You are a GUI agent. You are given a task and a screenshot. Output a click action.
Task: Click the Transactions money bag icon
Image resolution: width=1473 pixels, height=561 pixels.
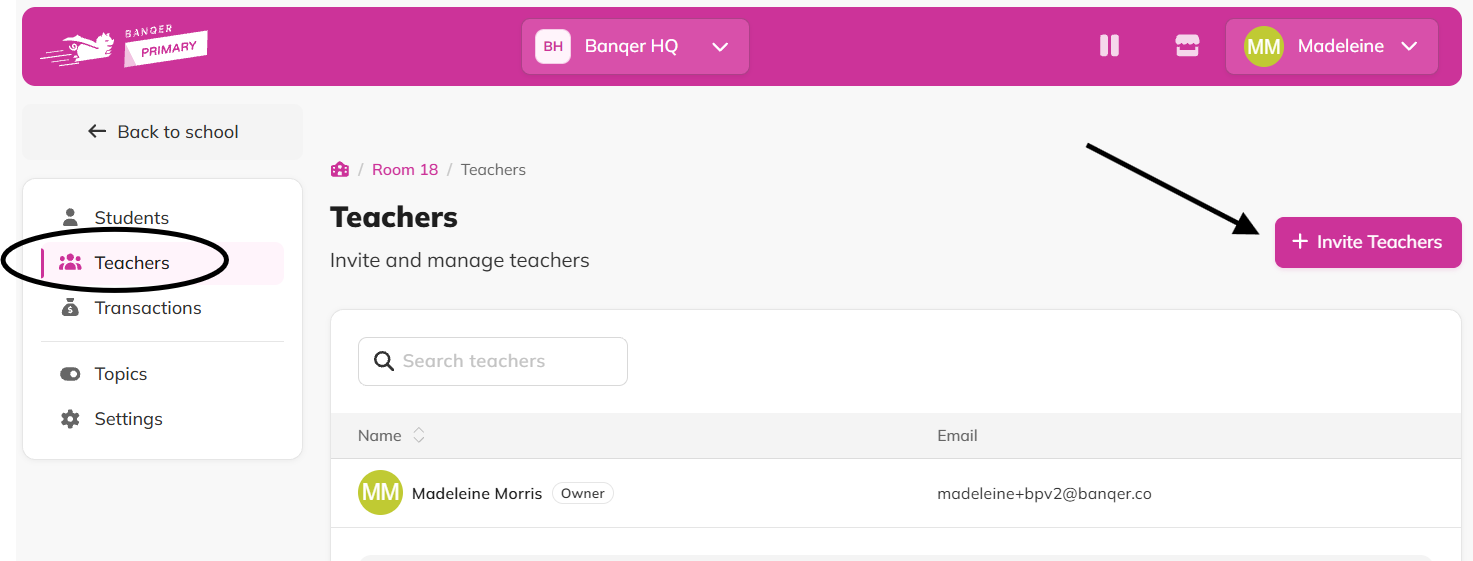[x=70, y=308]
